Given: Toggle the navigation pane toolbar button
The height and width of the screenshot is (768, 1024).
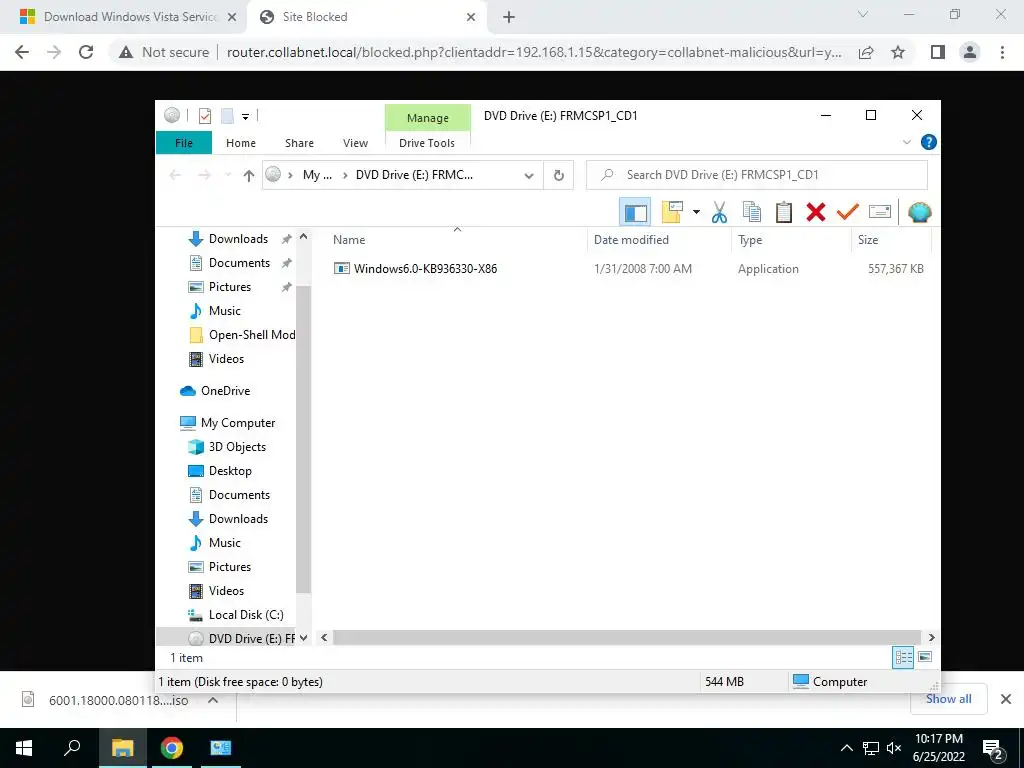Looking at the screenshot, I should point(635,212).
